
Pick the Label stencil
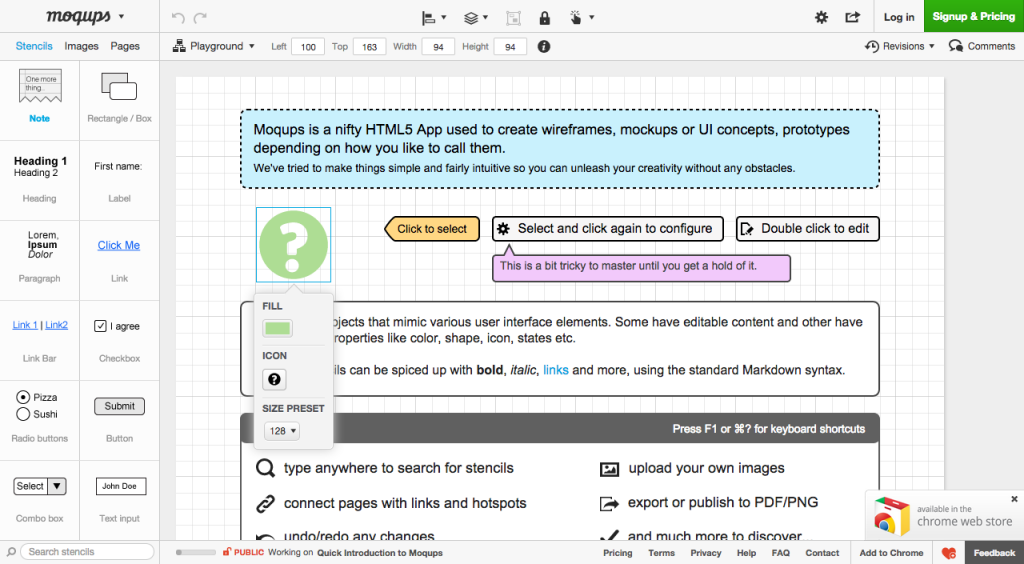(120, 181)
